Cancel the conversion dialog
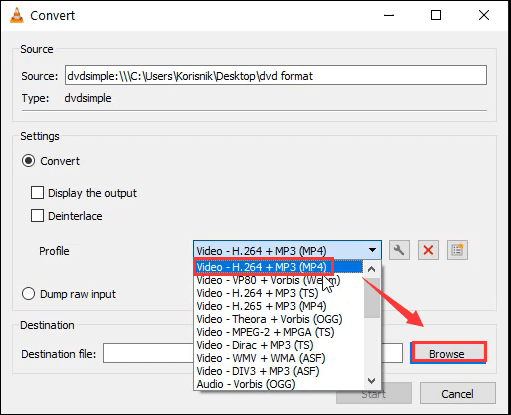Image resolution: width=511 pixels, height=415 pixels. tap(457, 394)
